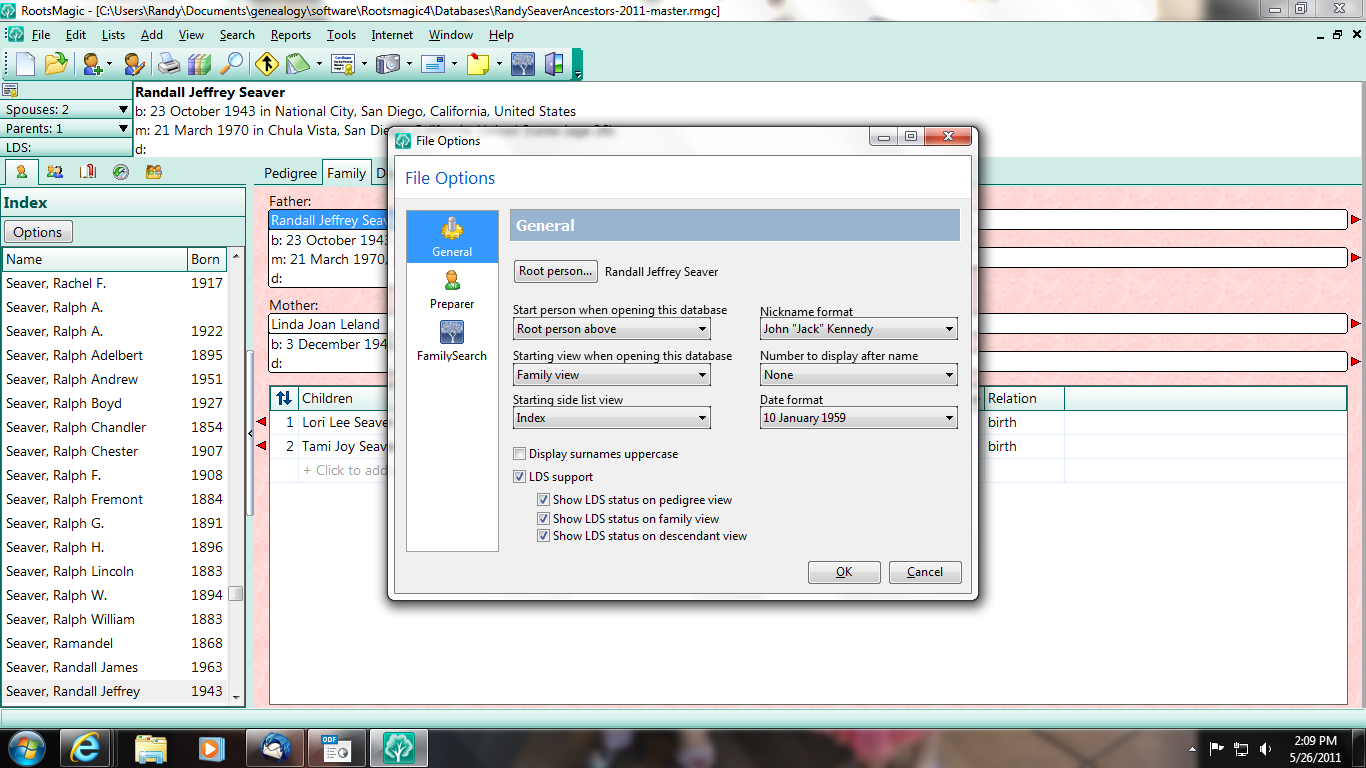Image resolution: width=1366 pixels, height=768 pixels.
Task: Toggle Show LDS status on family view
Action: click(544, 519)
